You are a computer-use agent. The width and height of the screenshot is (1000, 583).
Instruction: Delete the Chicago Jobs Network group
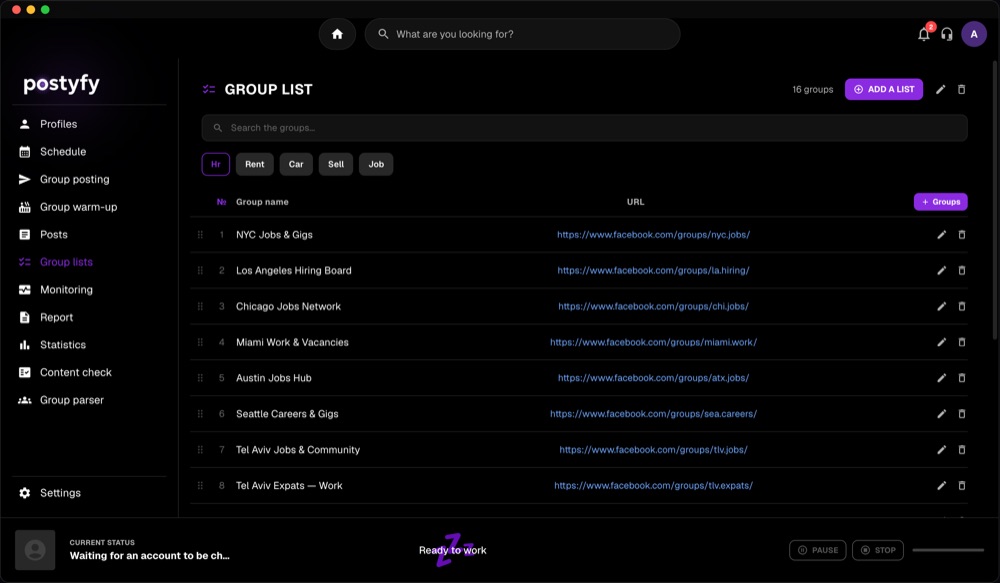962,306
